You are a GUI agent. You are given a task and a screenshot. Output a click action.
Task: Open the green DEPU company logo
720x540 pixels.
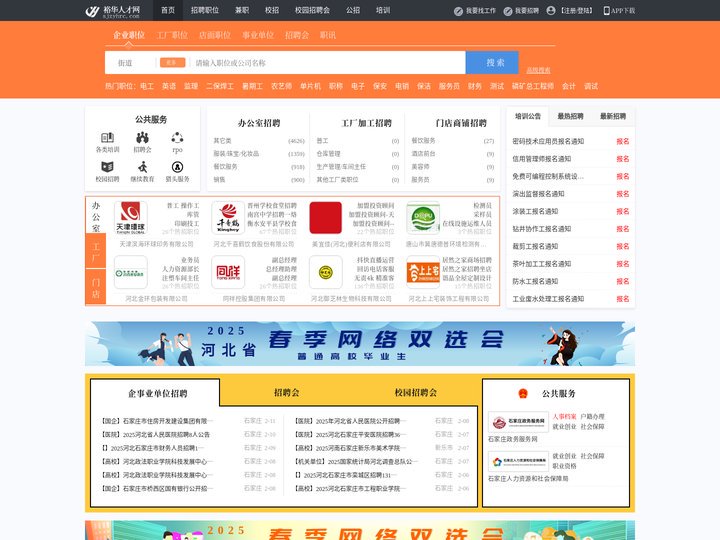(x=423, y=218)
